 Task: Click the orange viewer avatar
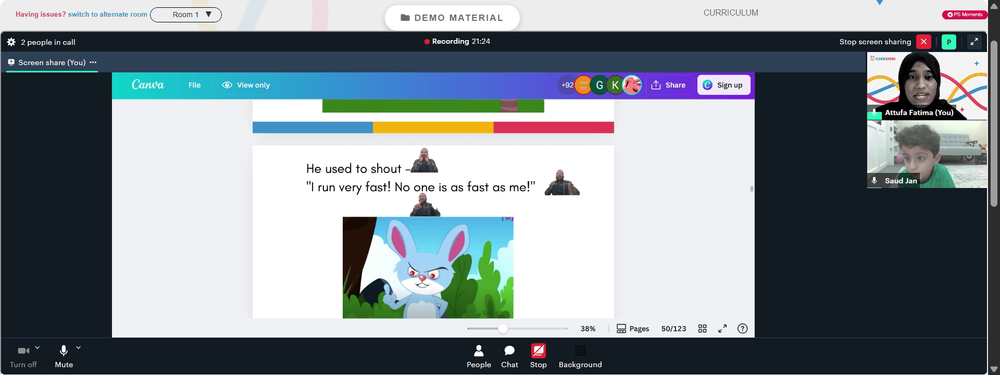(x=583, y=85)
